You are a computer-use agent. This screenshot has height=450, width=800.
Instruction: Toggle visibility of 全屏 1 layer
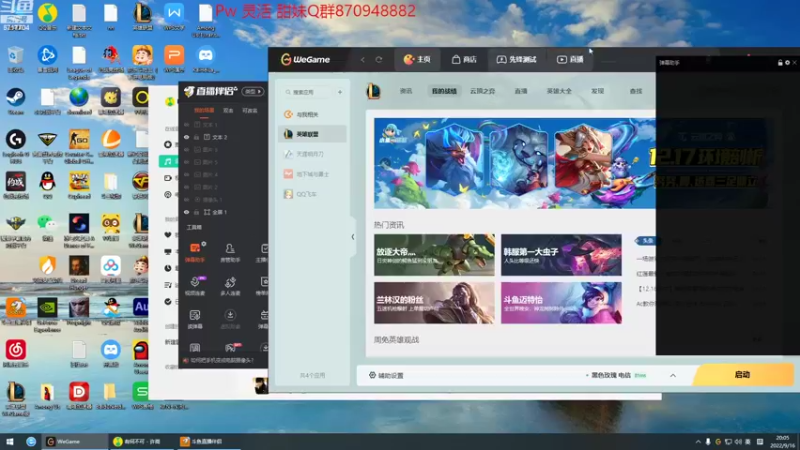coord(187,212)
